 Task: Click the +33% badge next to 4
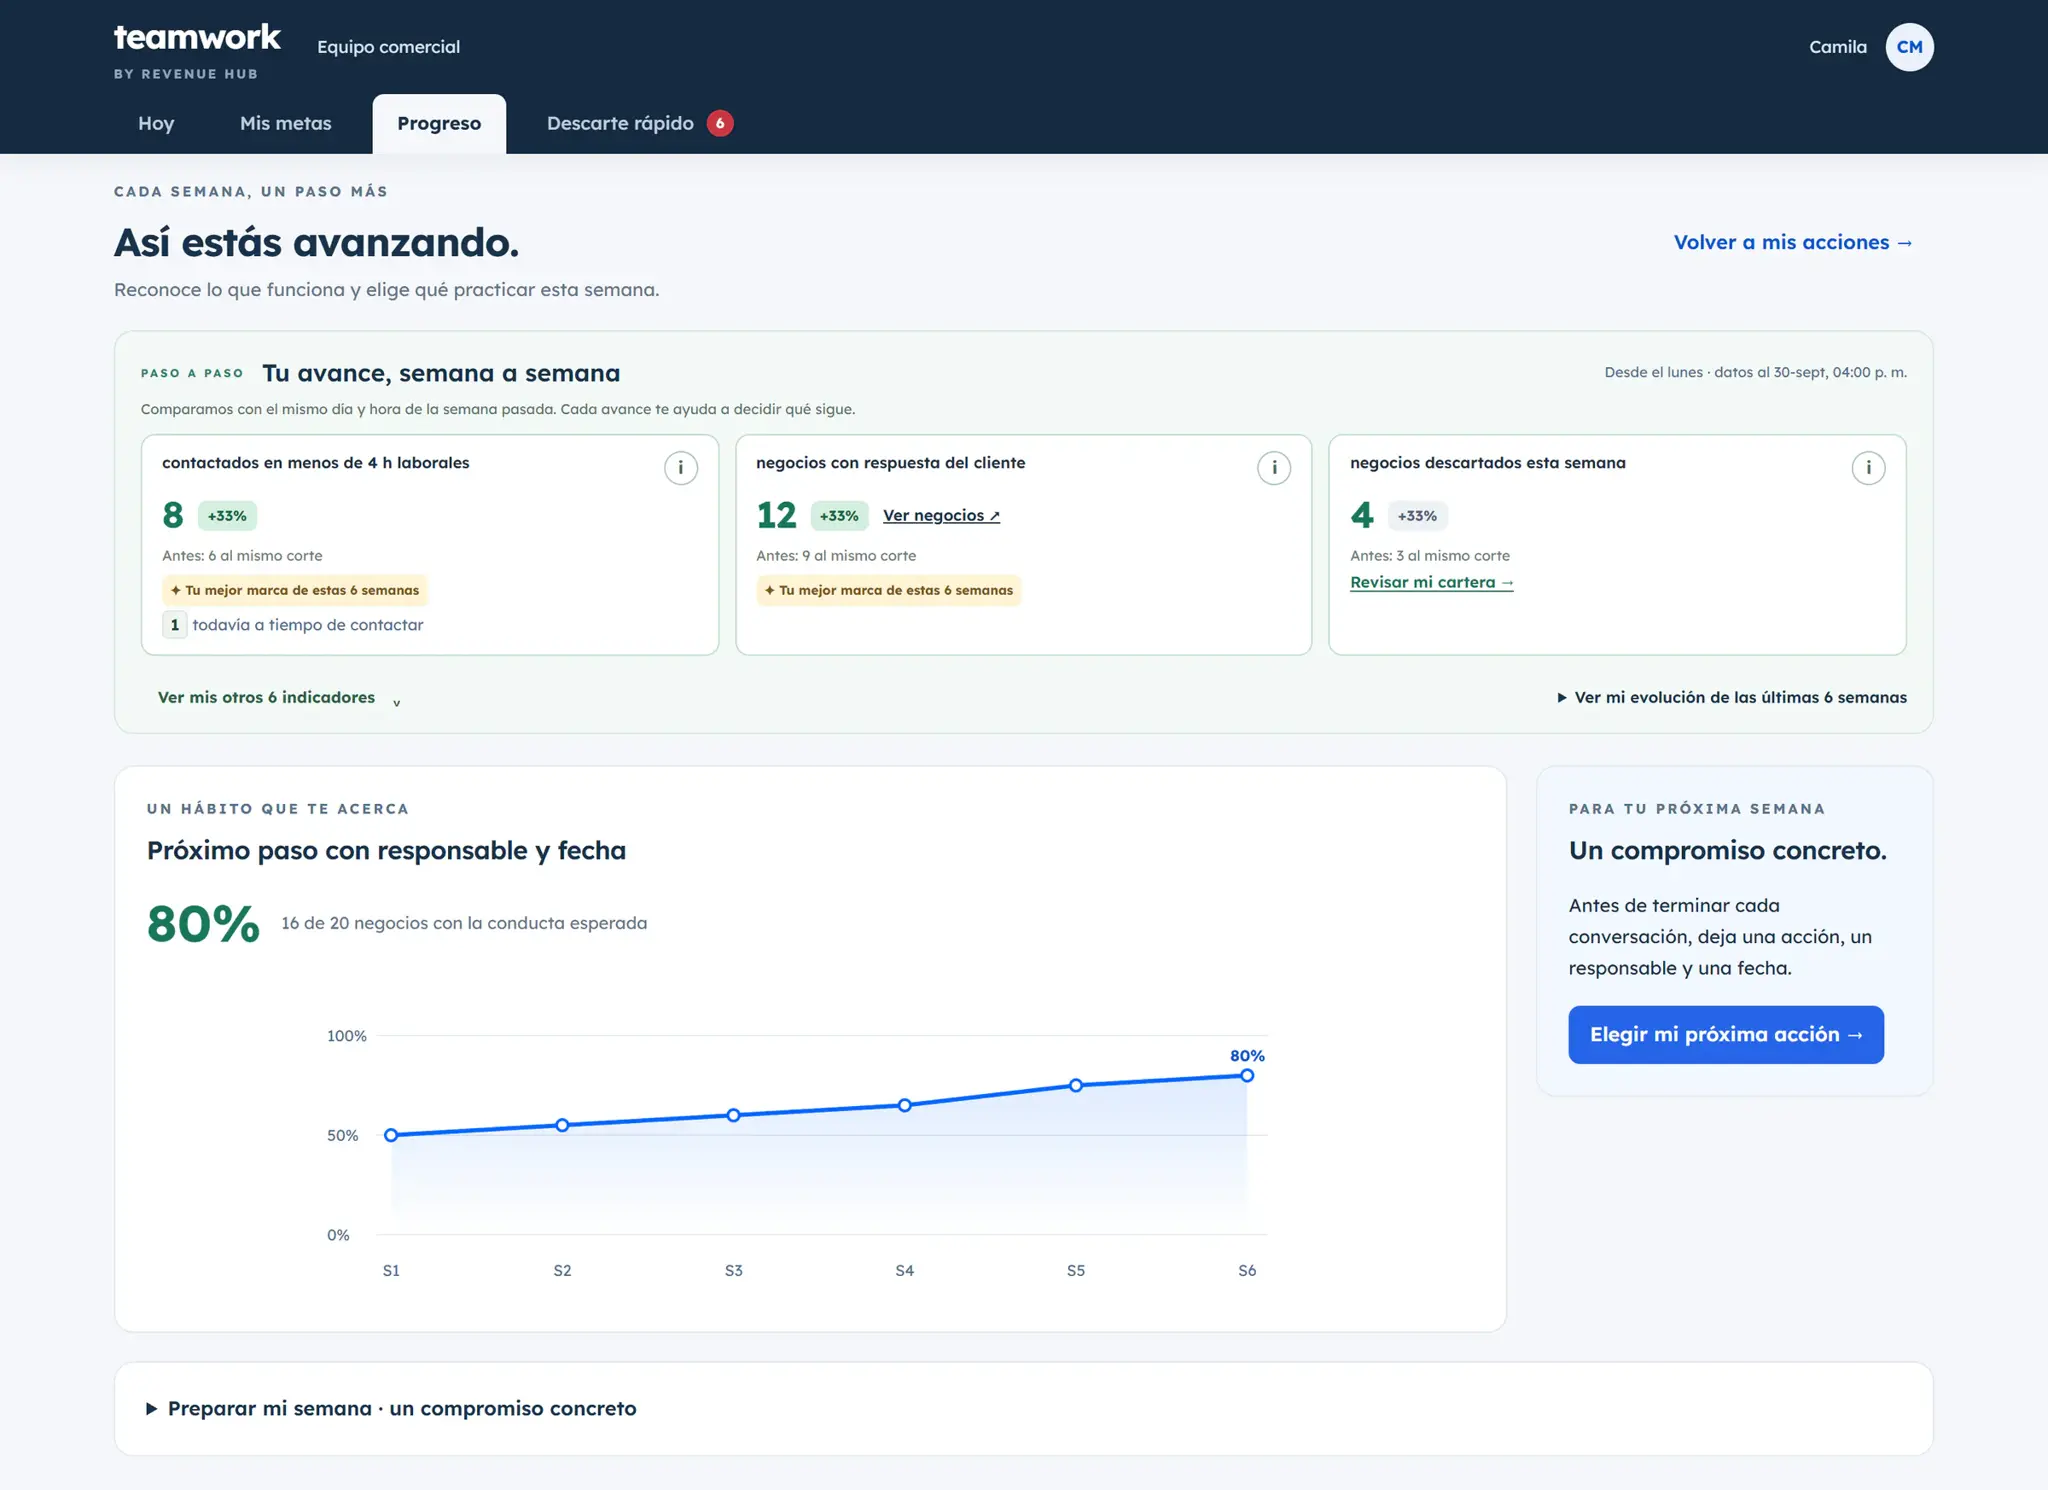1417,516
